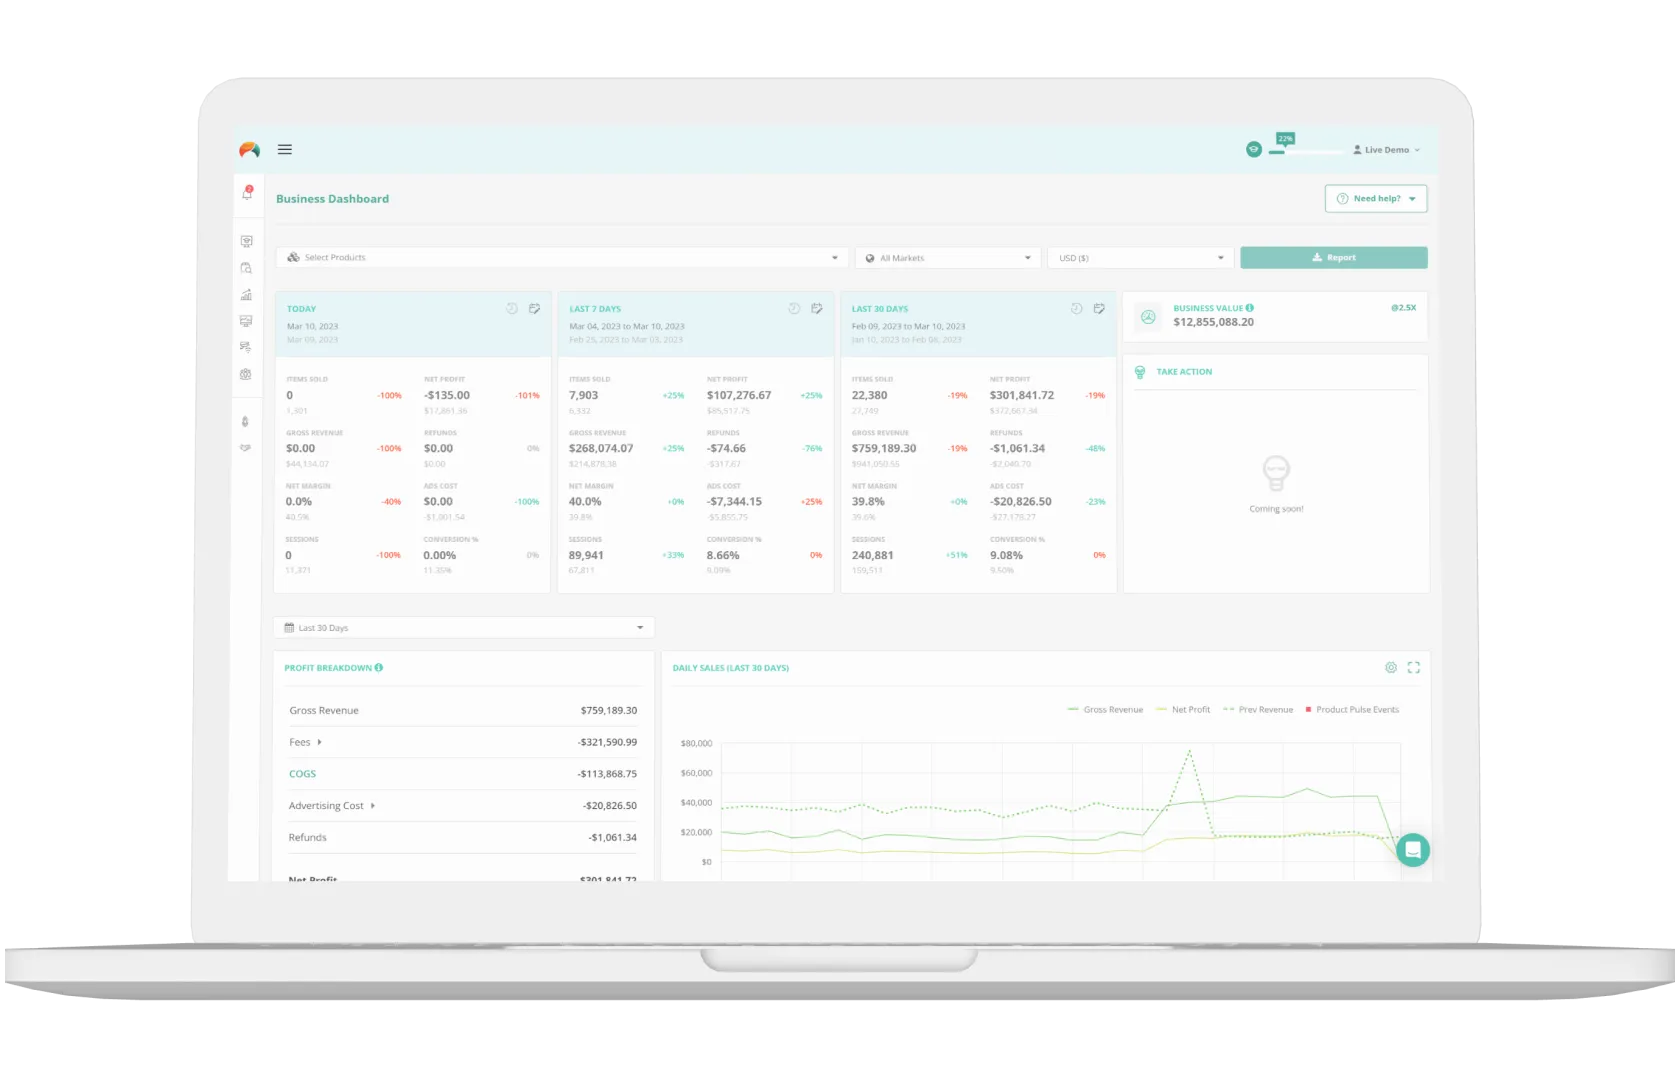Open the product search sidebar icon
The image size is (1680, 1080).
coord(246,268)
